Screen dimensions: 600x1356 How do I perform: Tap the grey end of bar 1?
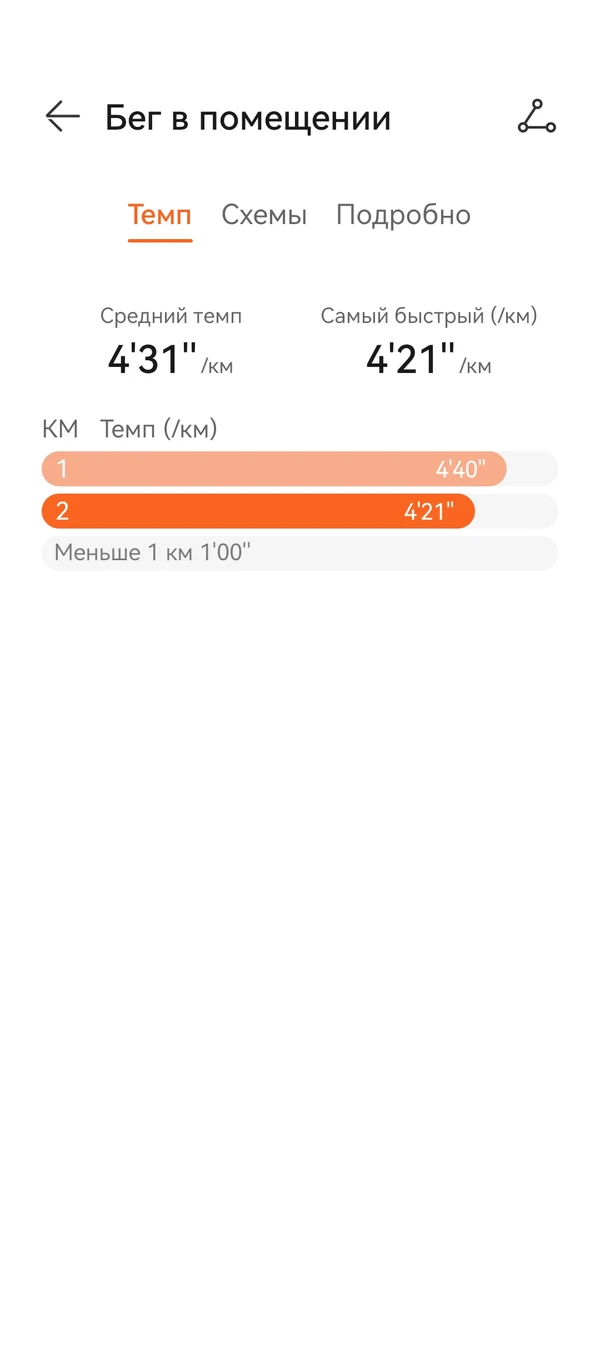[533, 469]
